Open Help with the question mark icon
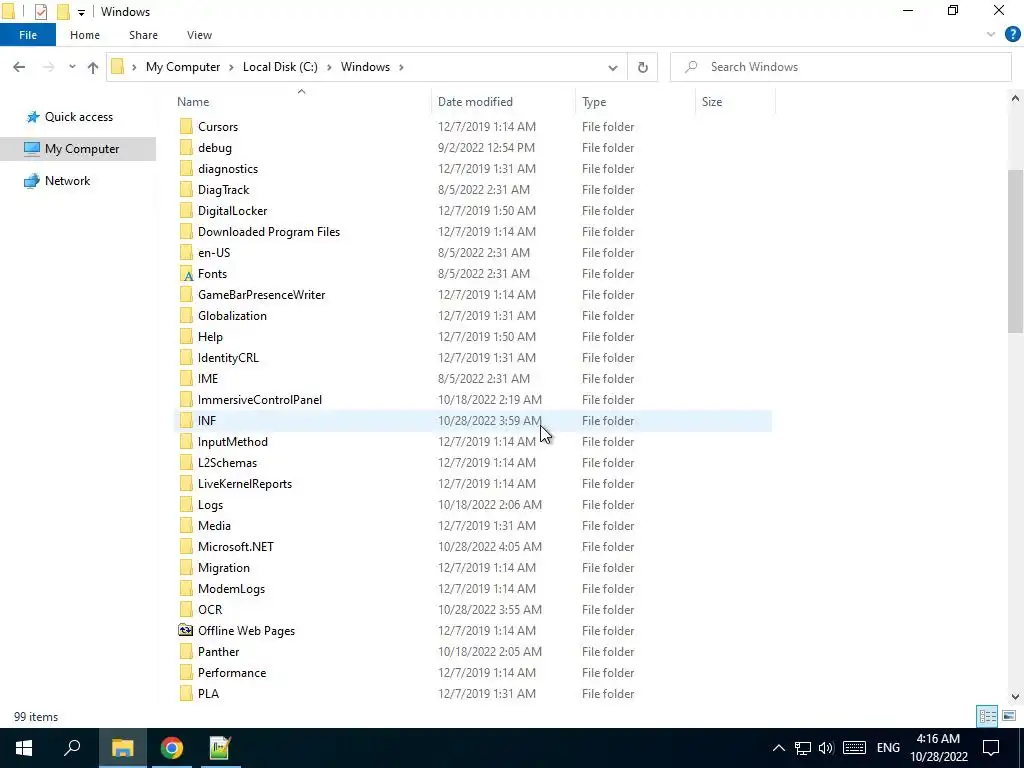Screen dimensions: 1024x768 1012,35
